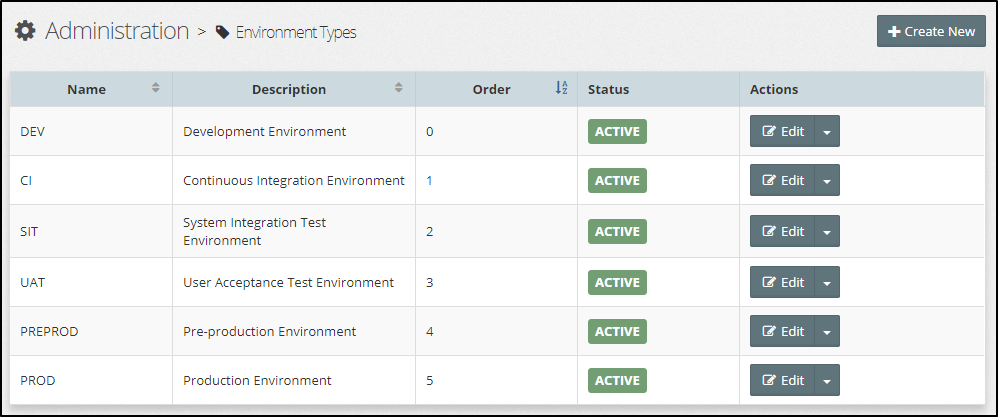Click Create New button

click(x=931, y=31)
